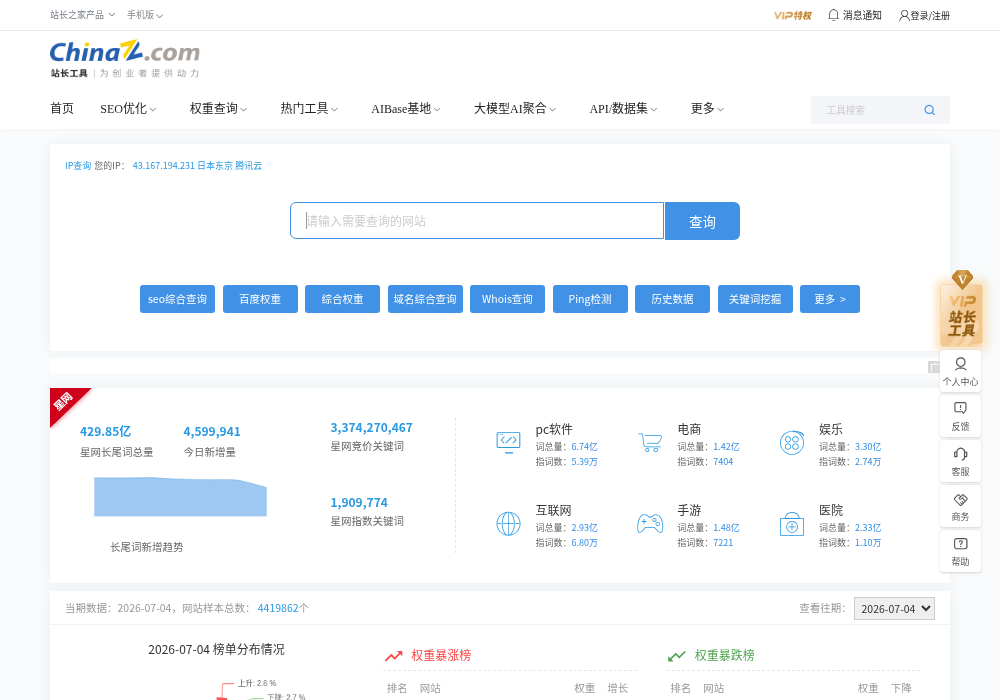Screen dimensions: 1000x700
Task: Click the 长尾词新增趋势 area chart
Action: 180,497
